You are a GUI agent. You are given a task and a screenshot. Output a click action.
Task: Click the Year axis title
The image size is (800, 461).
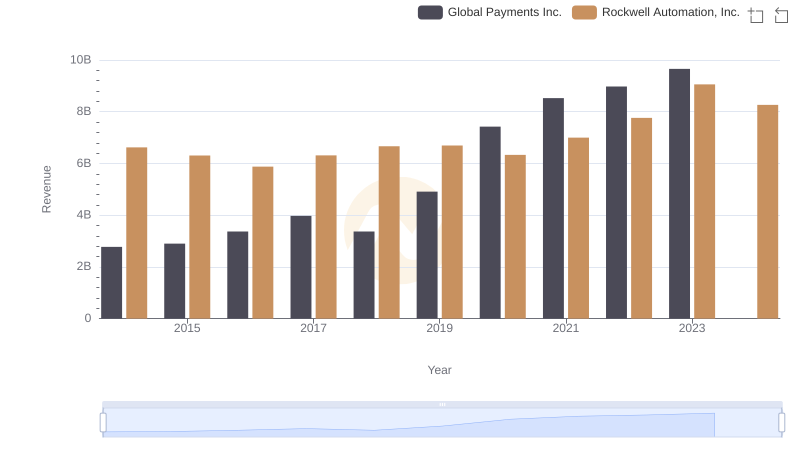[439, 370]
